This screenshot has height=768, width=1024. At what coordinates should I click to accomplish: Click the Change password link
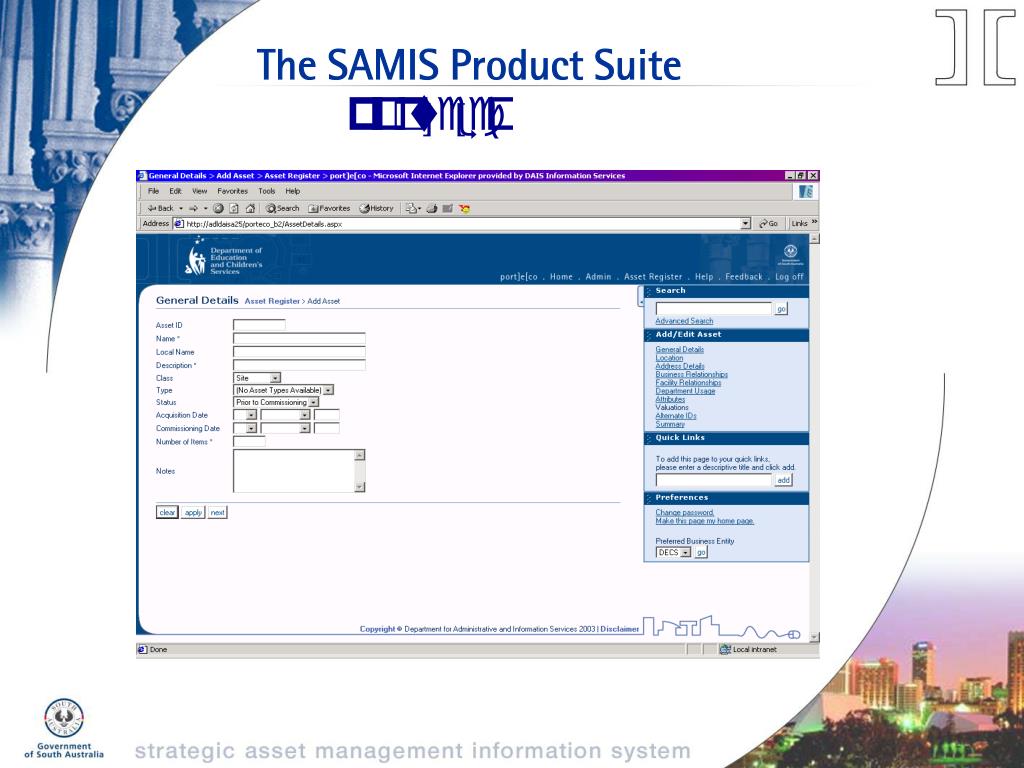pyautogui.click(x=685, y=513)
